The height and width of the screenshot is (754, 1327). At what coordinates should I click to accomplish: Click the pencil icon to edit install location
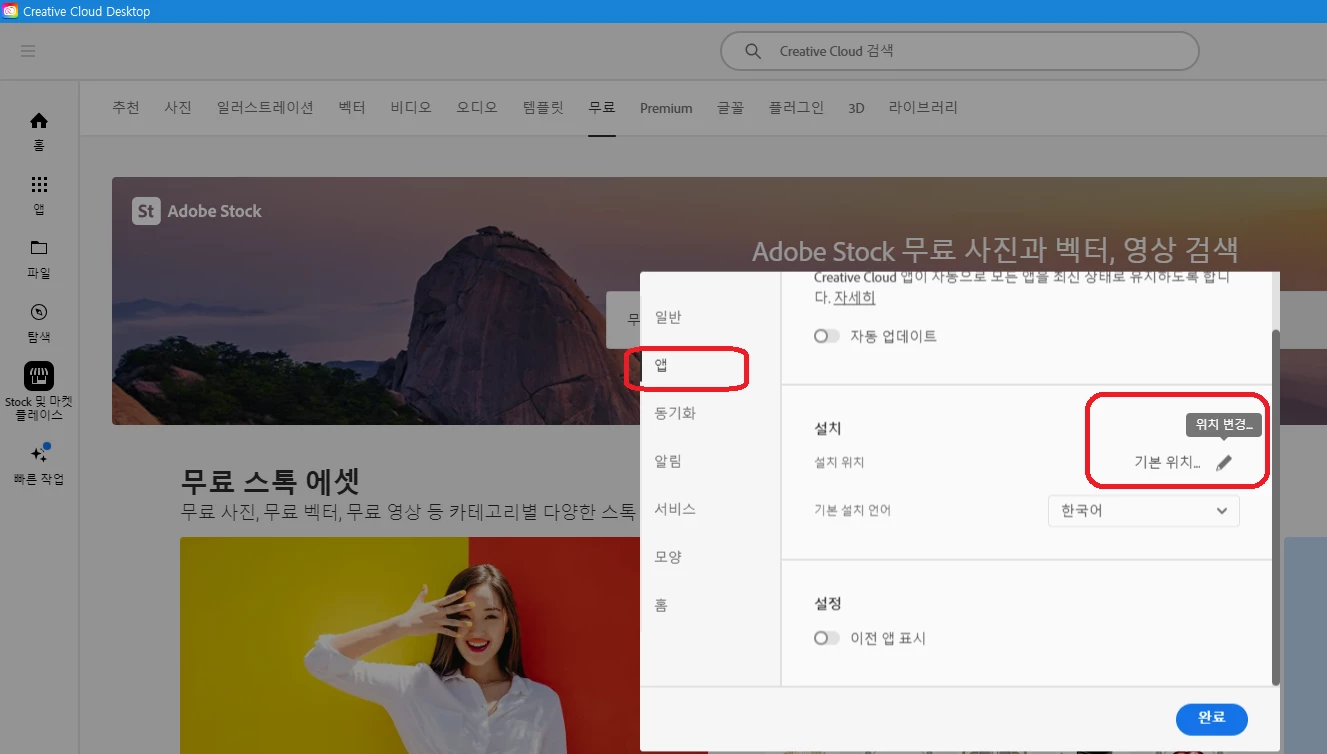coord(1224,462)
